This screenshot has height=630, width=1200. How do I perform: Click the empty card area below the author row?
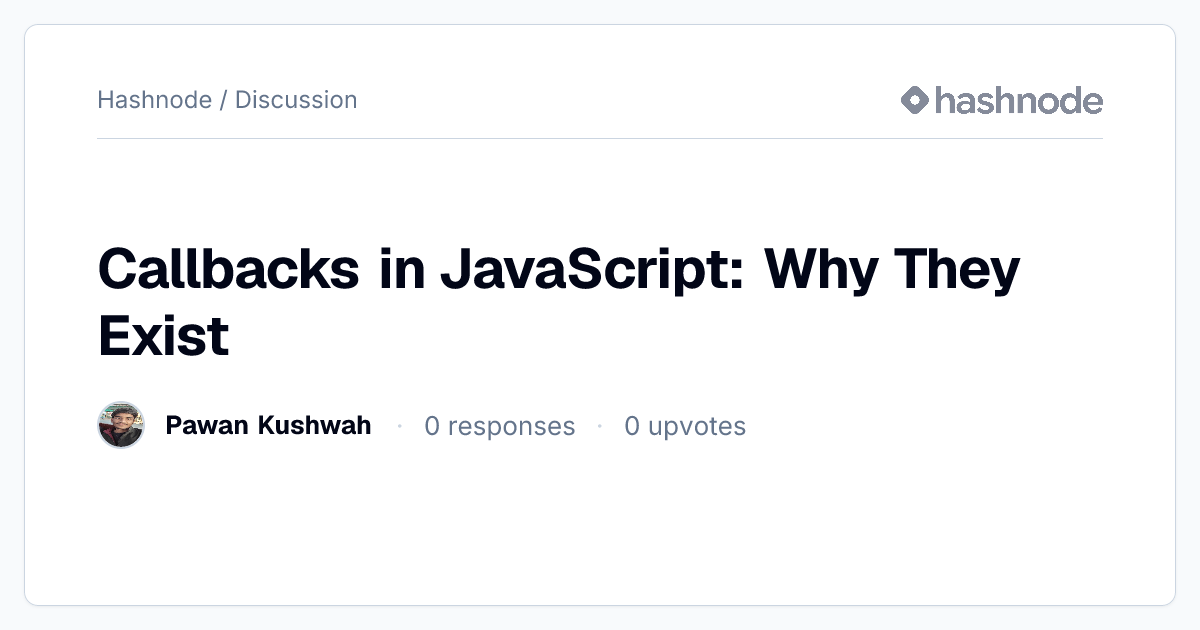coord(600,525)
